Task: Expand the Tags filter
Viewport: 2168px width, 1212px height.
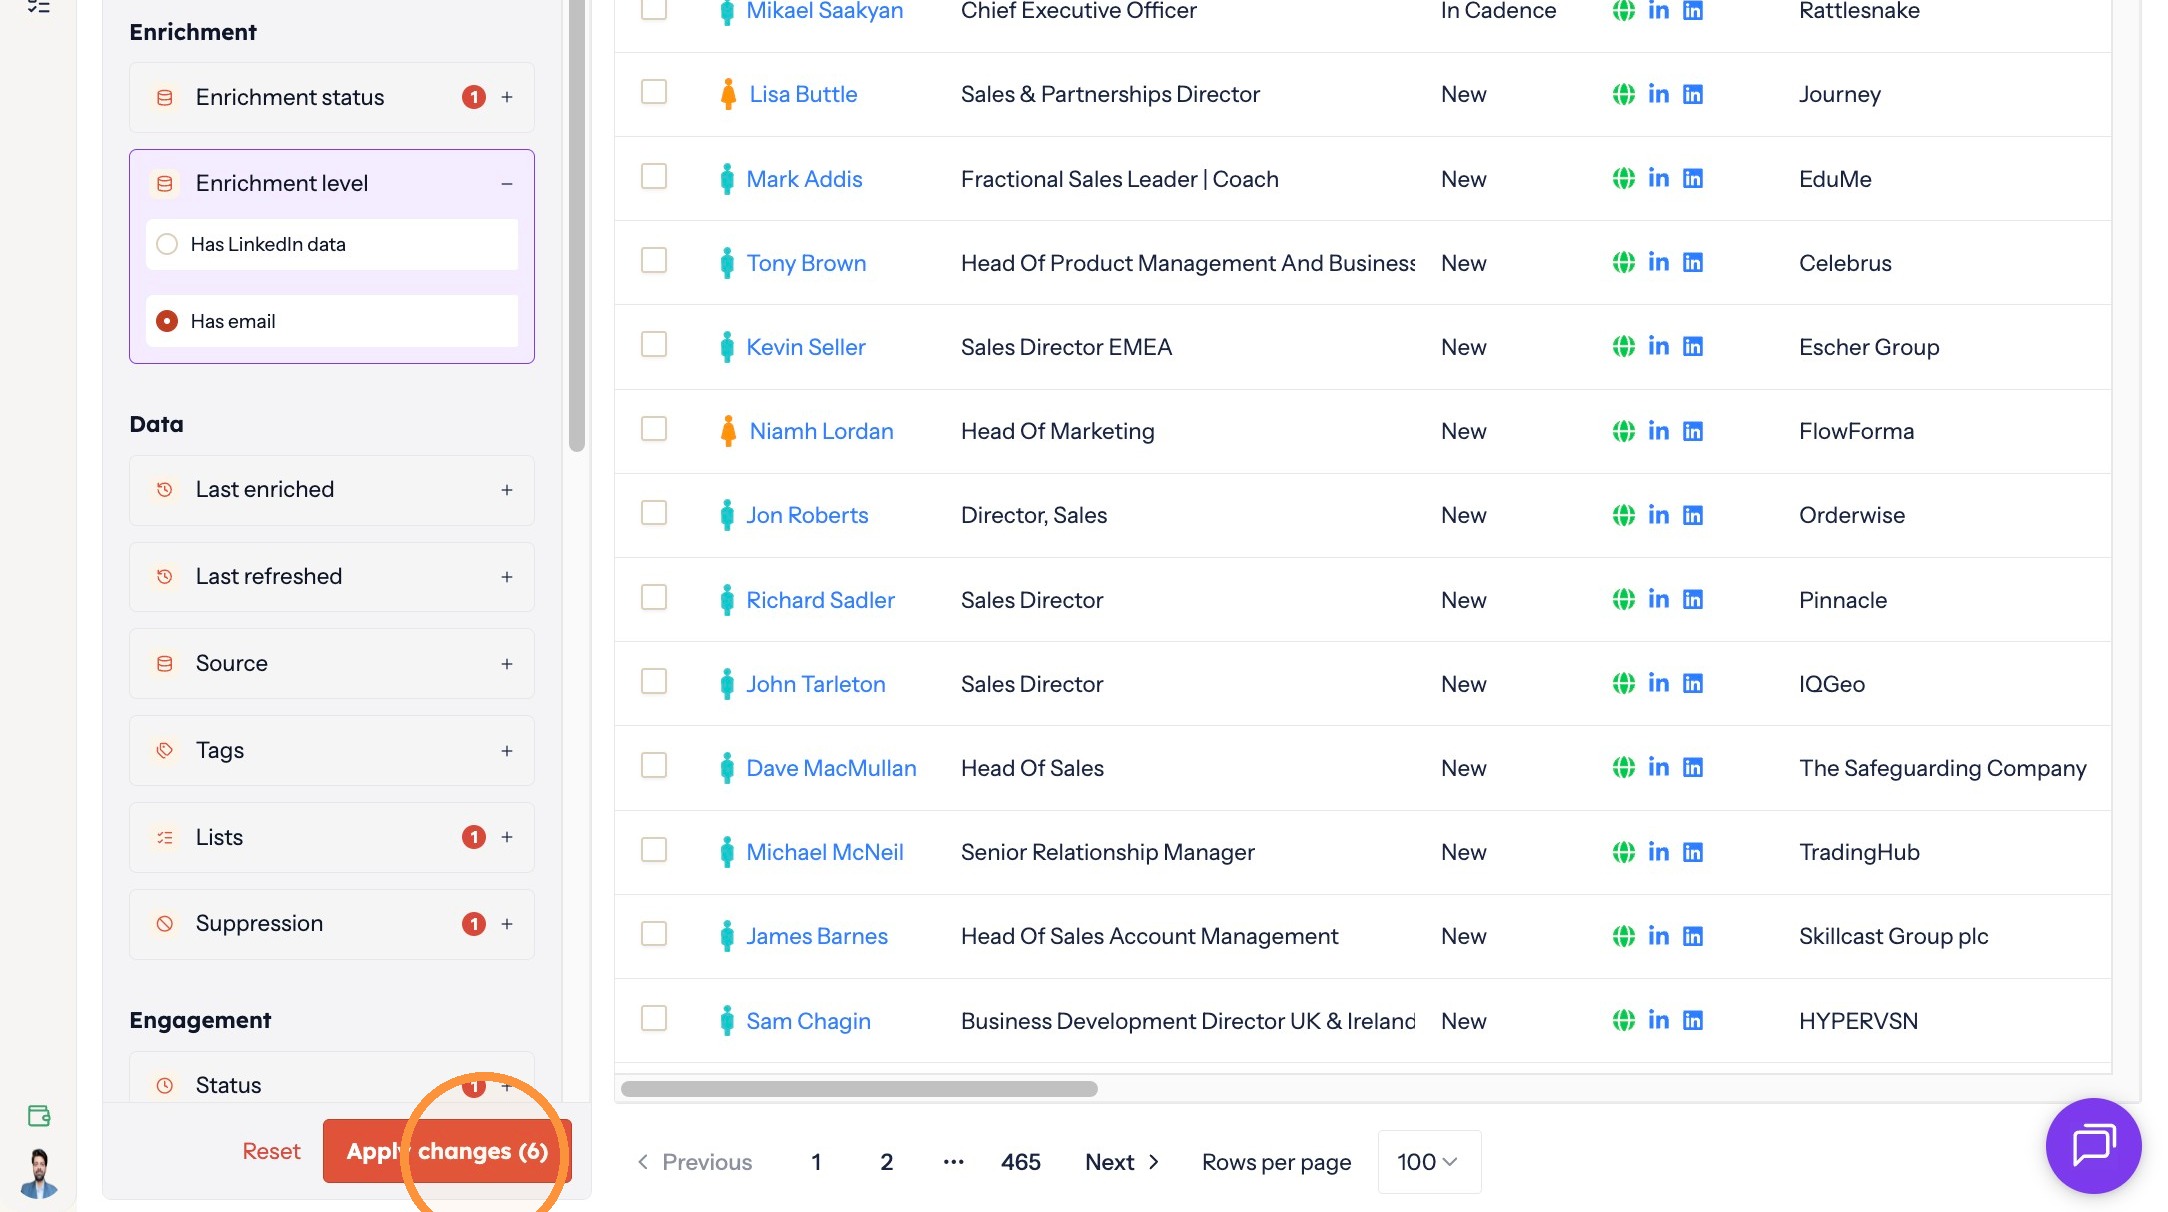Action: [507, 751]
